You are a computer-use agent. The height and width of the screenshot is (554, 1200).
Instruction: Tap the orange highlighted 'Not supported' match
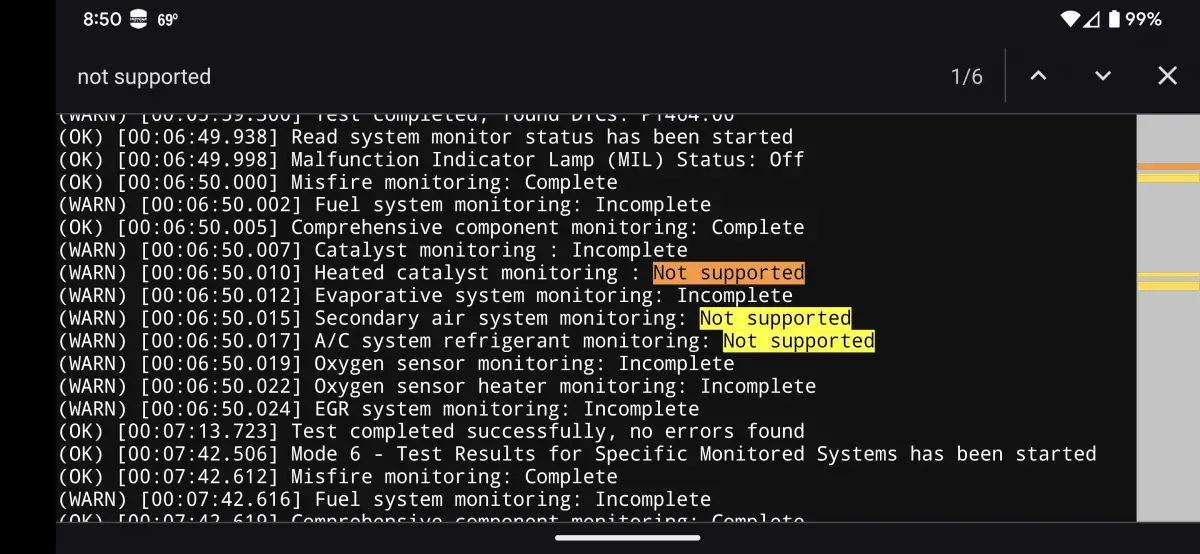pyautogui.click(x=728, y=273)
